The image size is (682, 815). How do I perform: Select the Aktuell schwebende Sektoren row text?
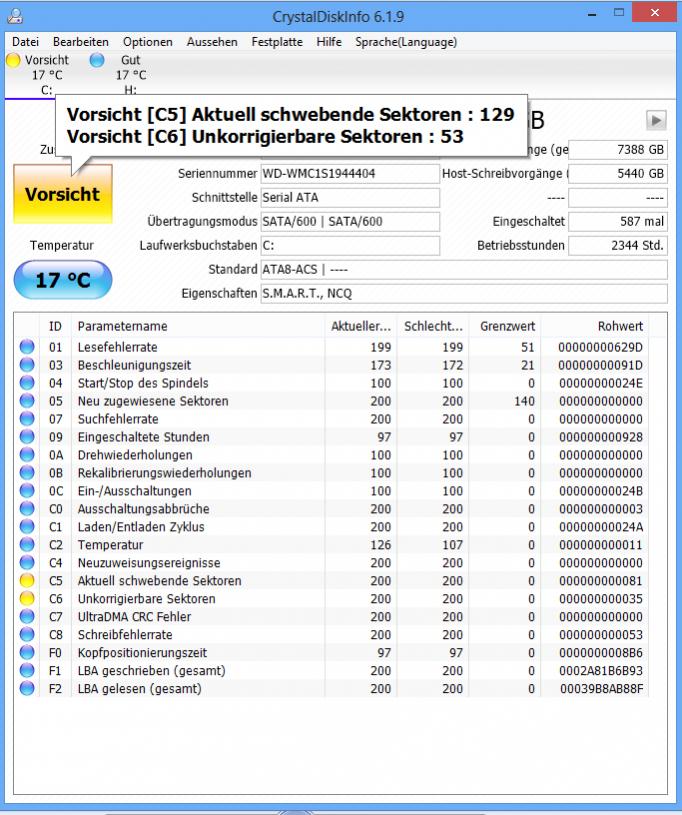pyautogui.click(x=160, y=581)
